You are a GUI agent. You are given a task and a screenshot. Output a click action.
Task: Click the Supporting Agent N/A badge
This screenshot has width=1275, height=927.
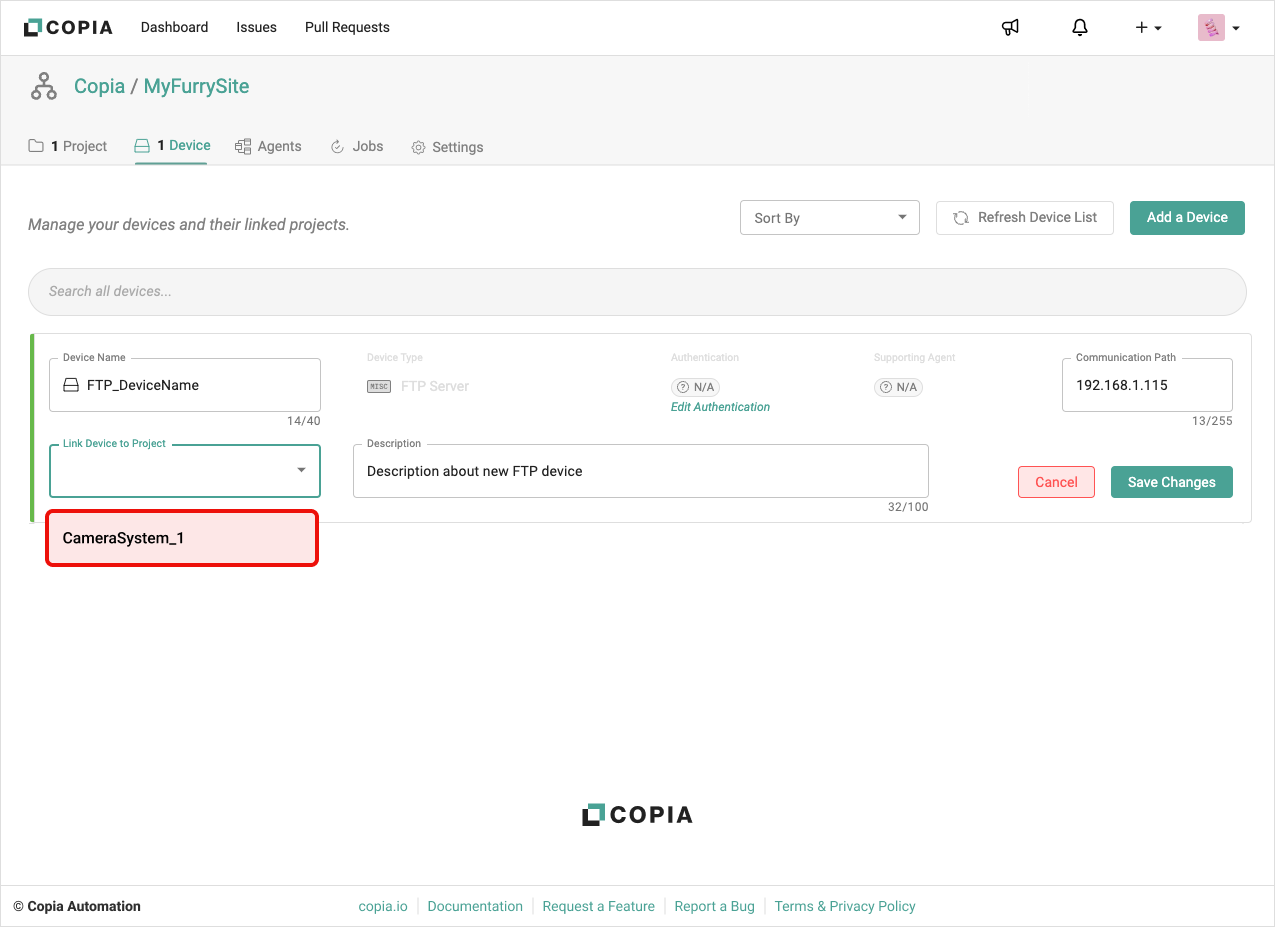[898, 387]
